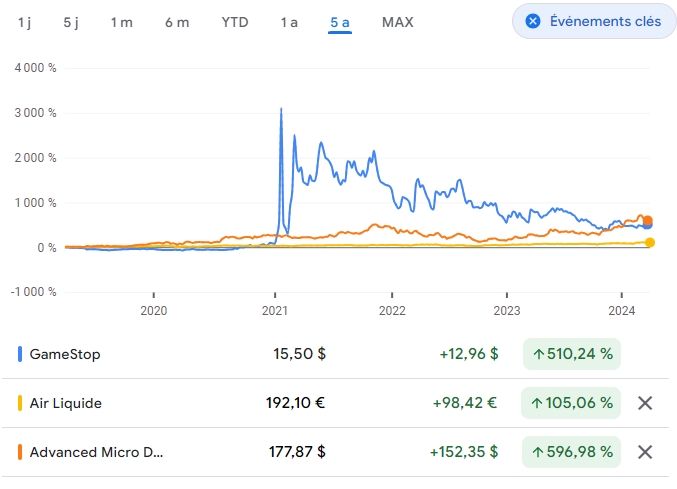Open the Advanced Micro D... stock row
The width and height of the screenshot is (677, 489).
coord(96,452)
